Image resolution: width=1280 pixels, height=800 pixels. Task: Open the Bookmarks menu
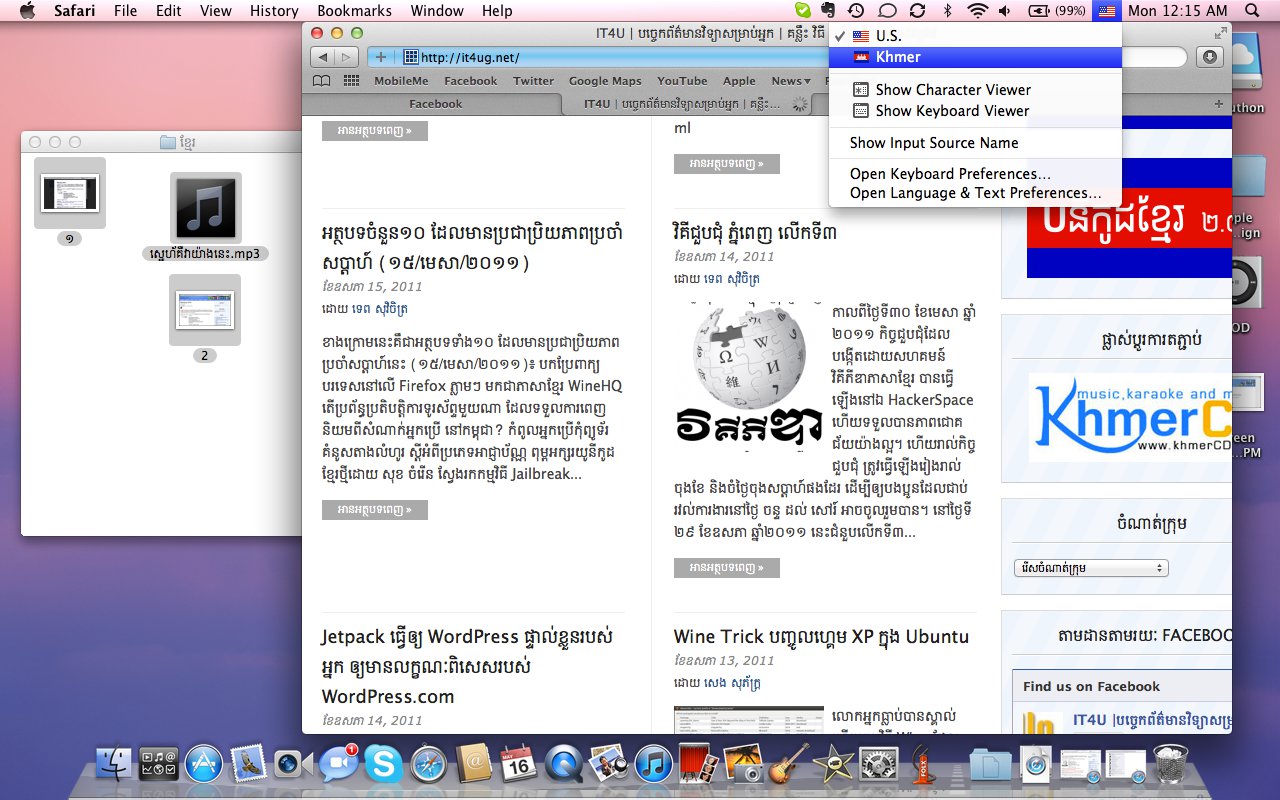[x=354, y=11]
